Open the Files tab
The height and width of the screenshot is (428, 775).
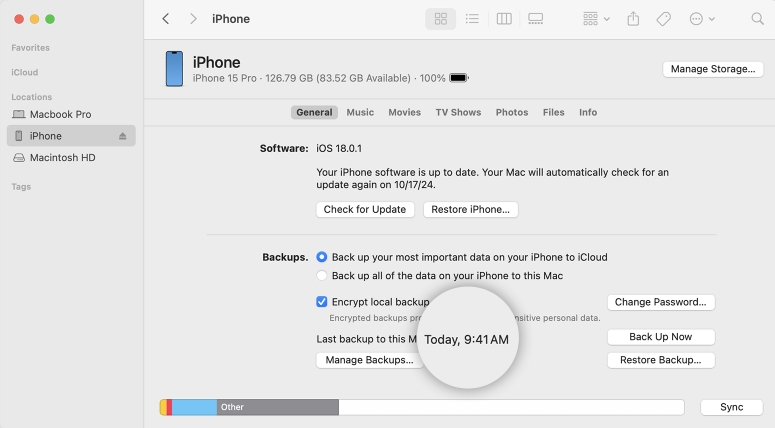(x=554, y=112)
